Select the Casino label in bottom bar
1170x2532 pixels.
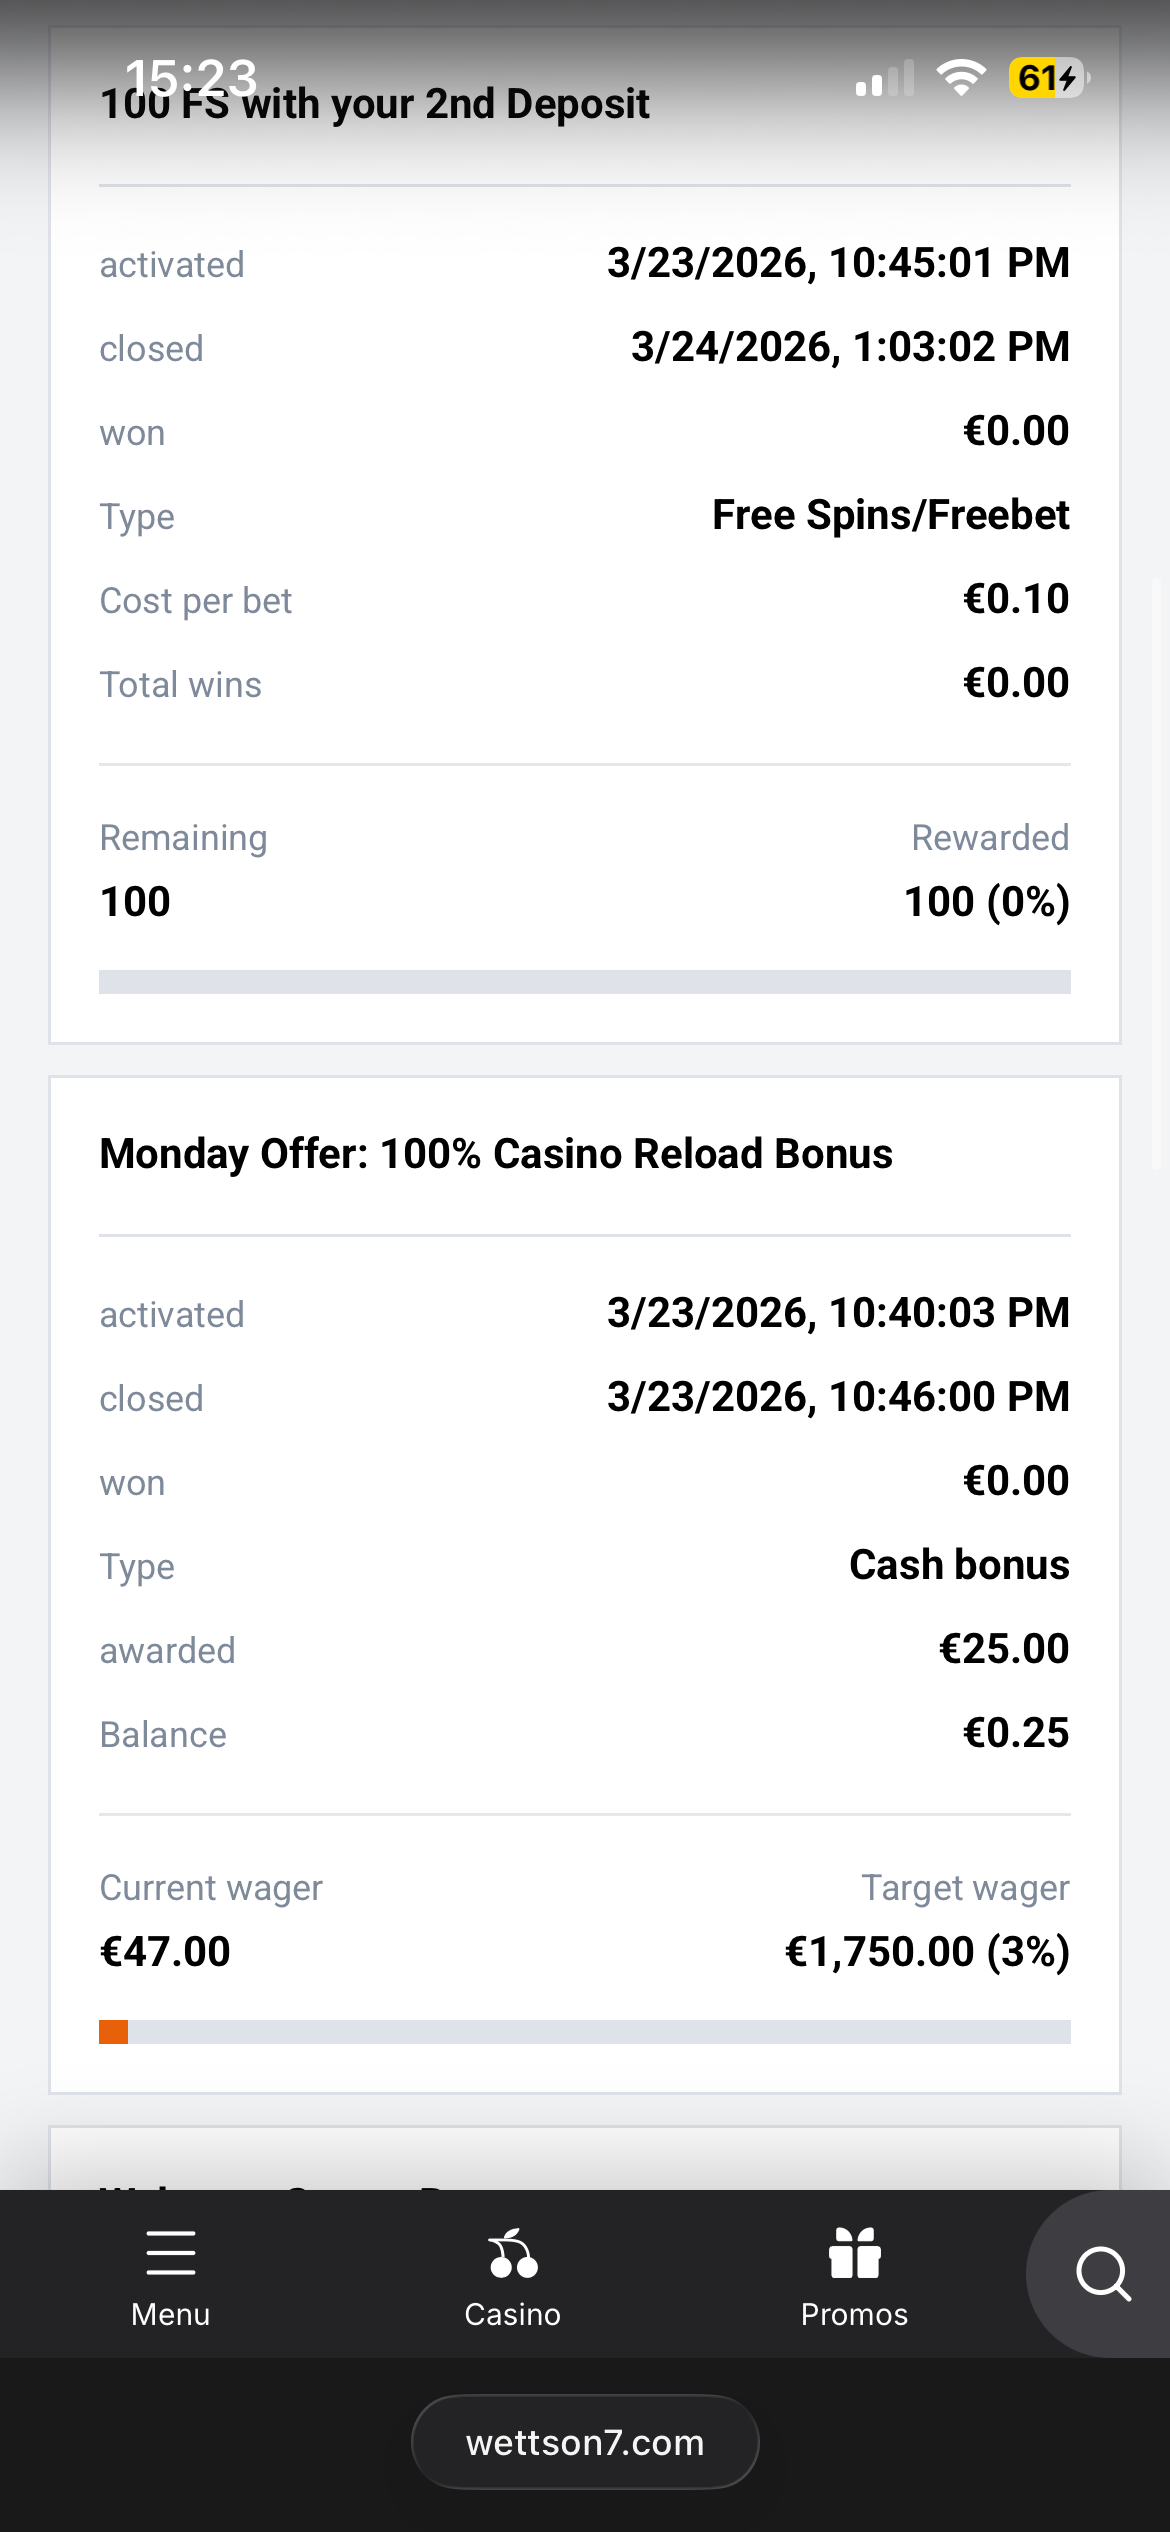(513, 2314)
